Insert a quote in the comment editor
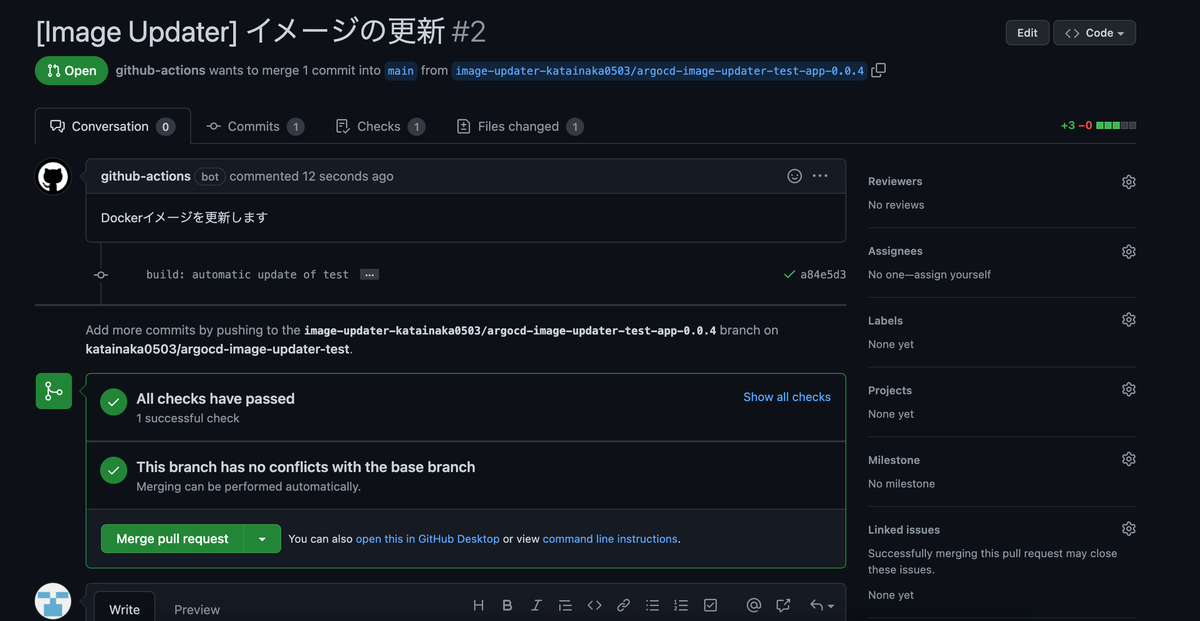 [x=565, y=605]
